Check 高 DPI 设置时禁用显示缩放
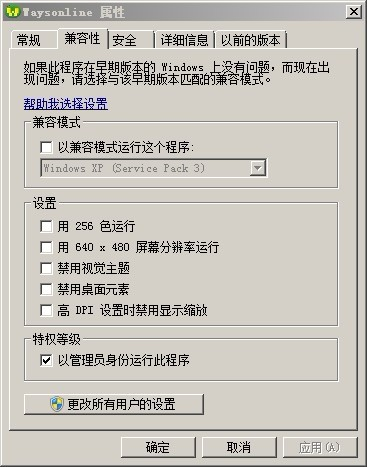367x467 pixels. click(x=46, y=310)
